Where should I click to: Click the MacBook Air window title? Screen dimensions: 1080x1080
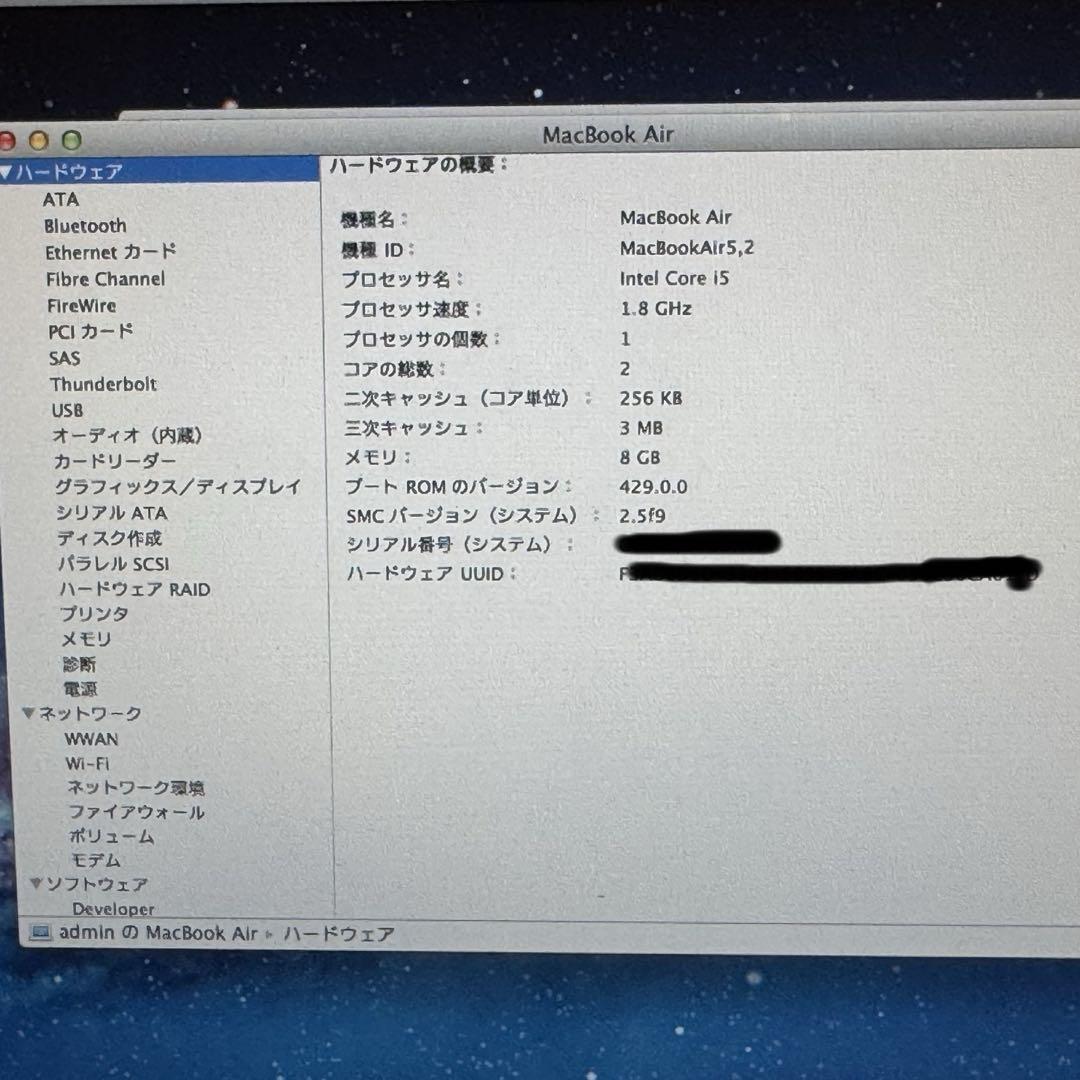pyautogui.click(x=608, y=135)
